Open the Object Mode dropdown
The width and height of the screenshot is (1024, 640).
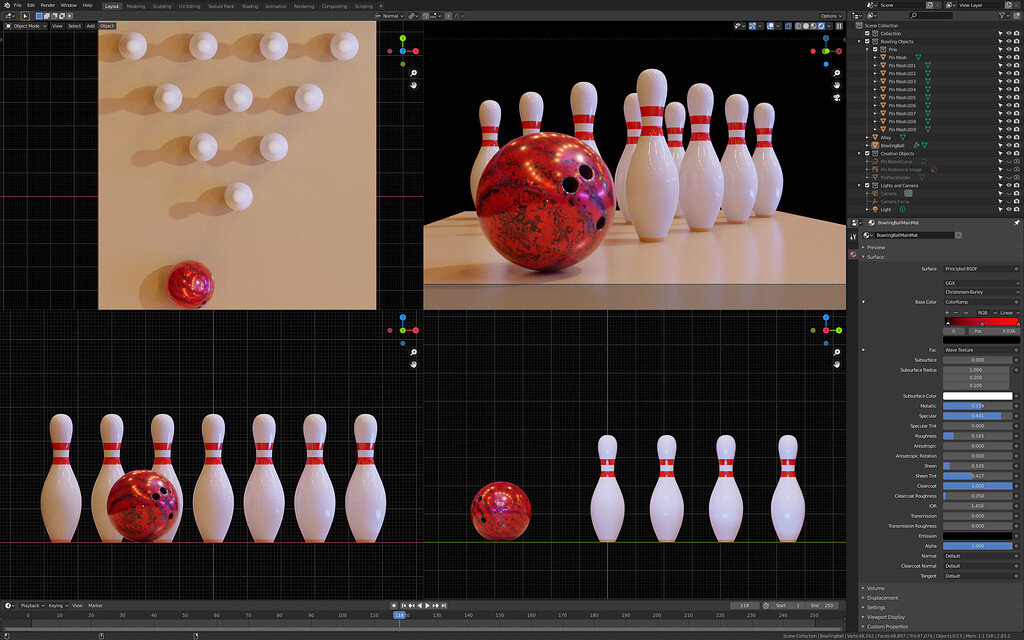(29, 26)
